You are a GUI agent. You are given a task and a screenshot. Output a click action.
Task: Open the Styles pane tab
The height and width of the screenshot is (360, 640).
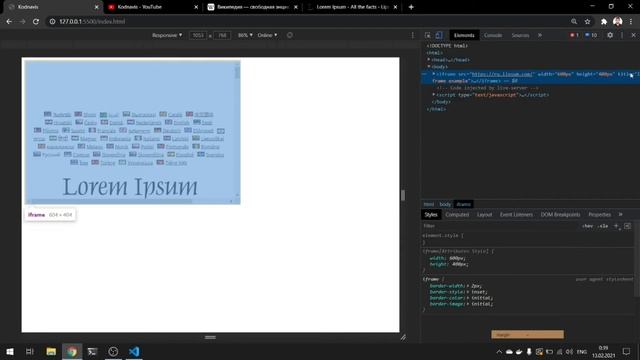point(431,215)
